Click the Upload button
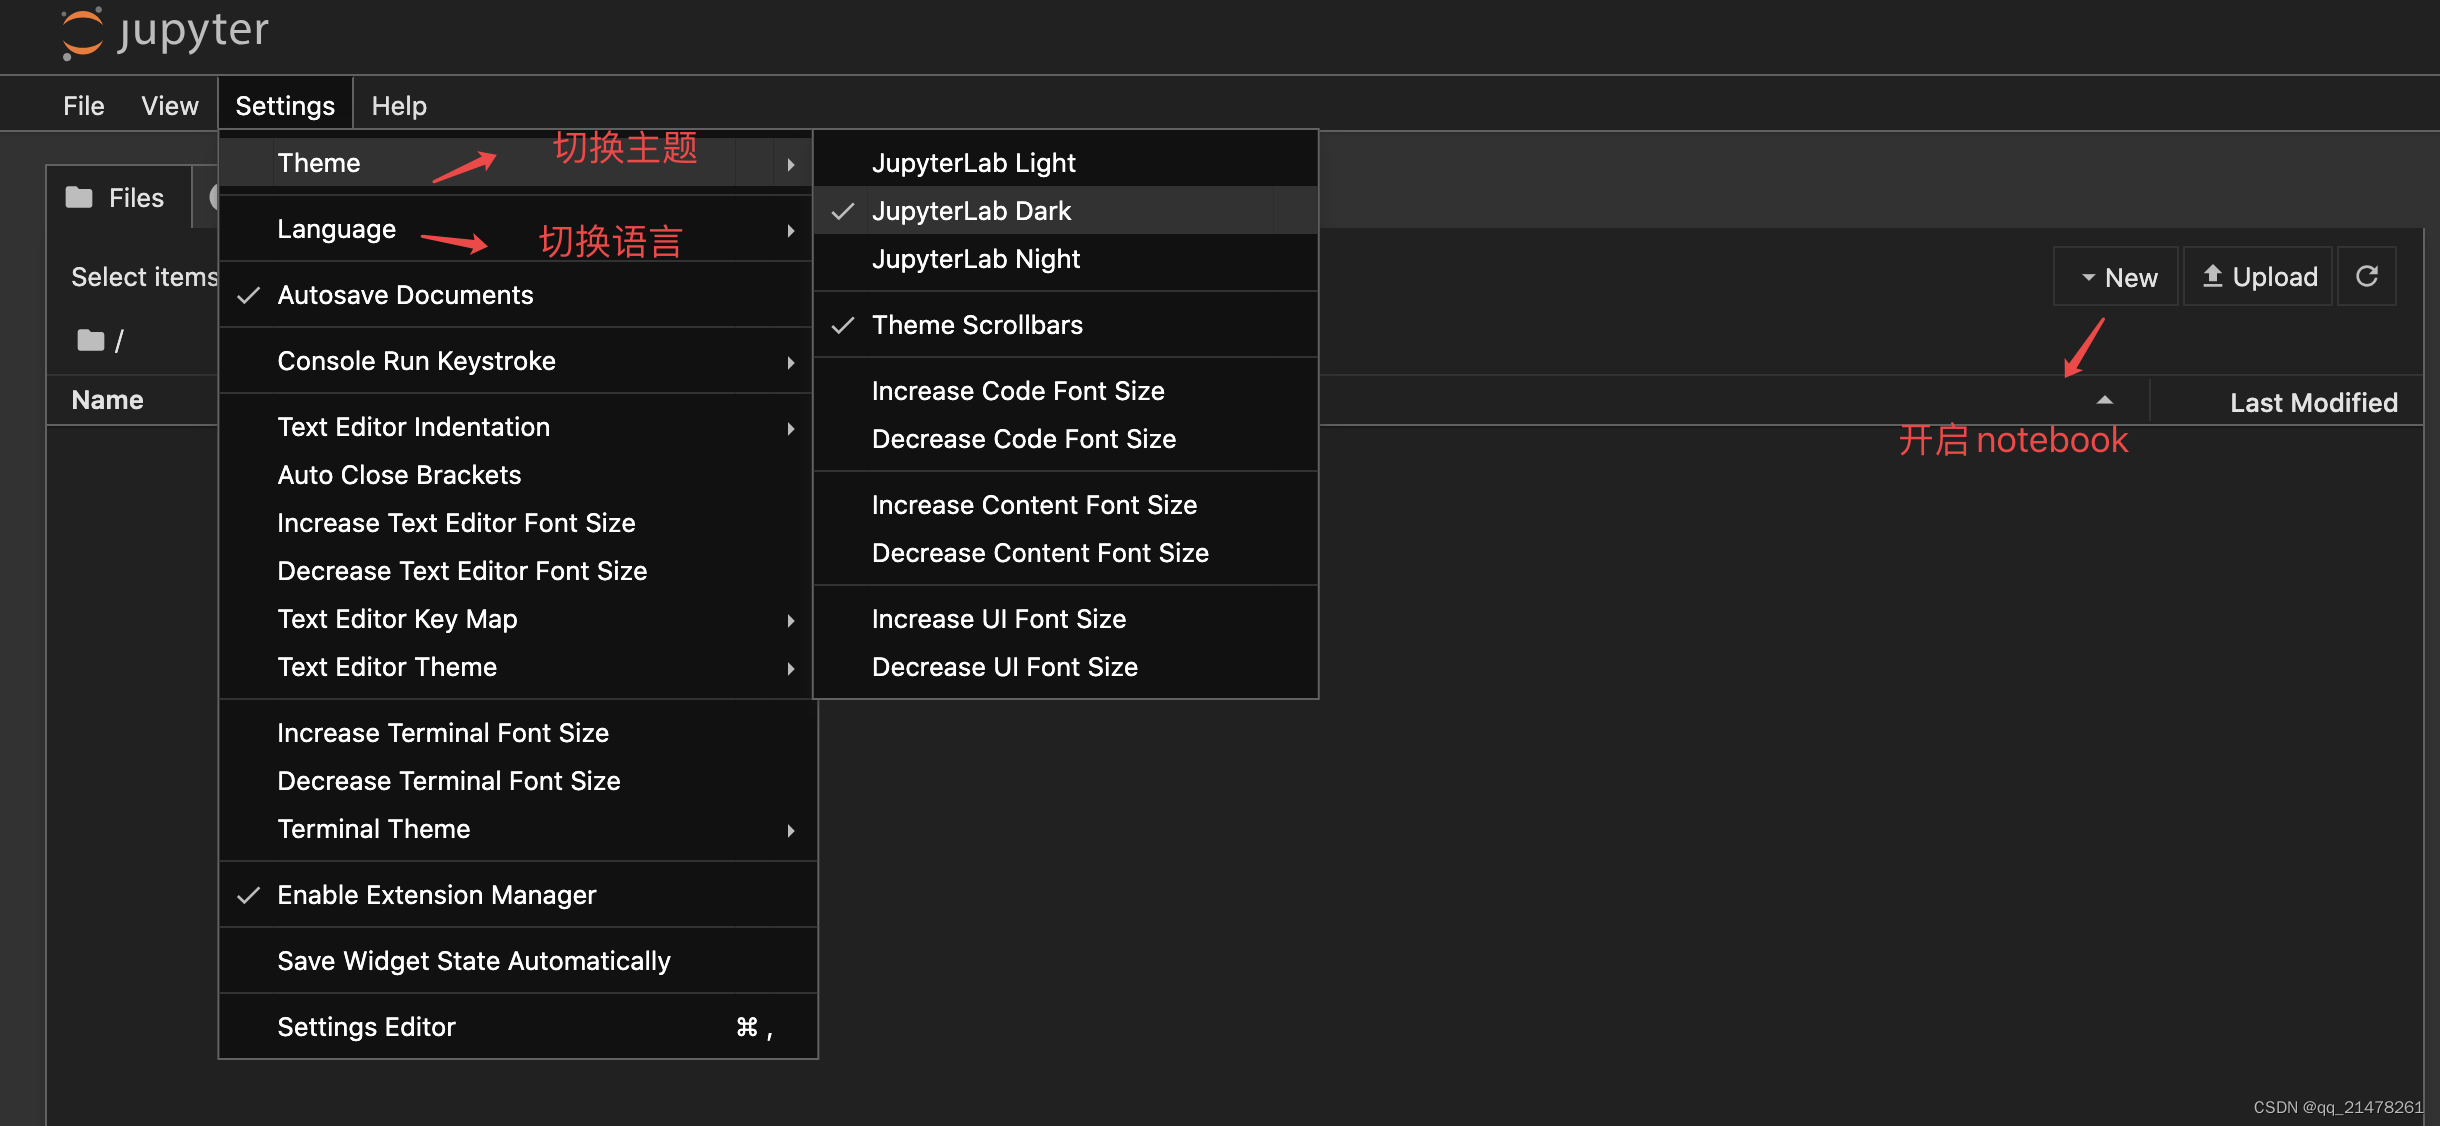 (x=2259, y=276)
